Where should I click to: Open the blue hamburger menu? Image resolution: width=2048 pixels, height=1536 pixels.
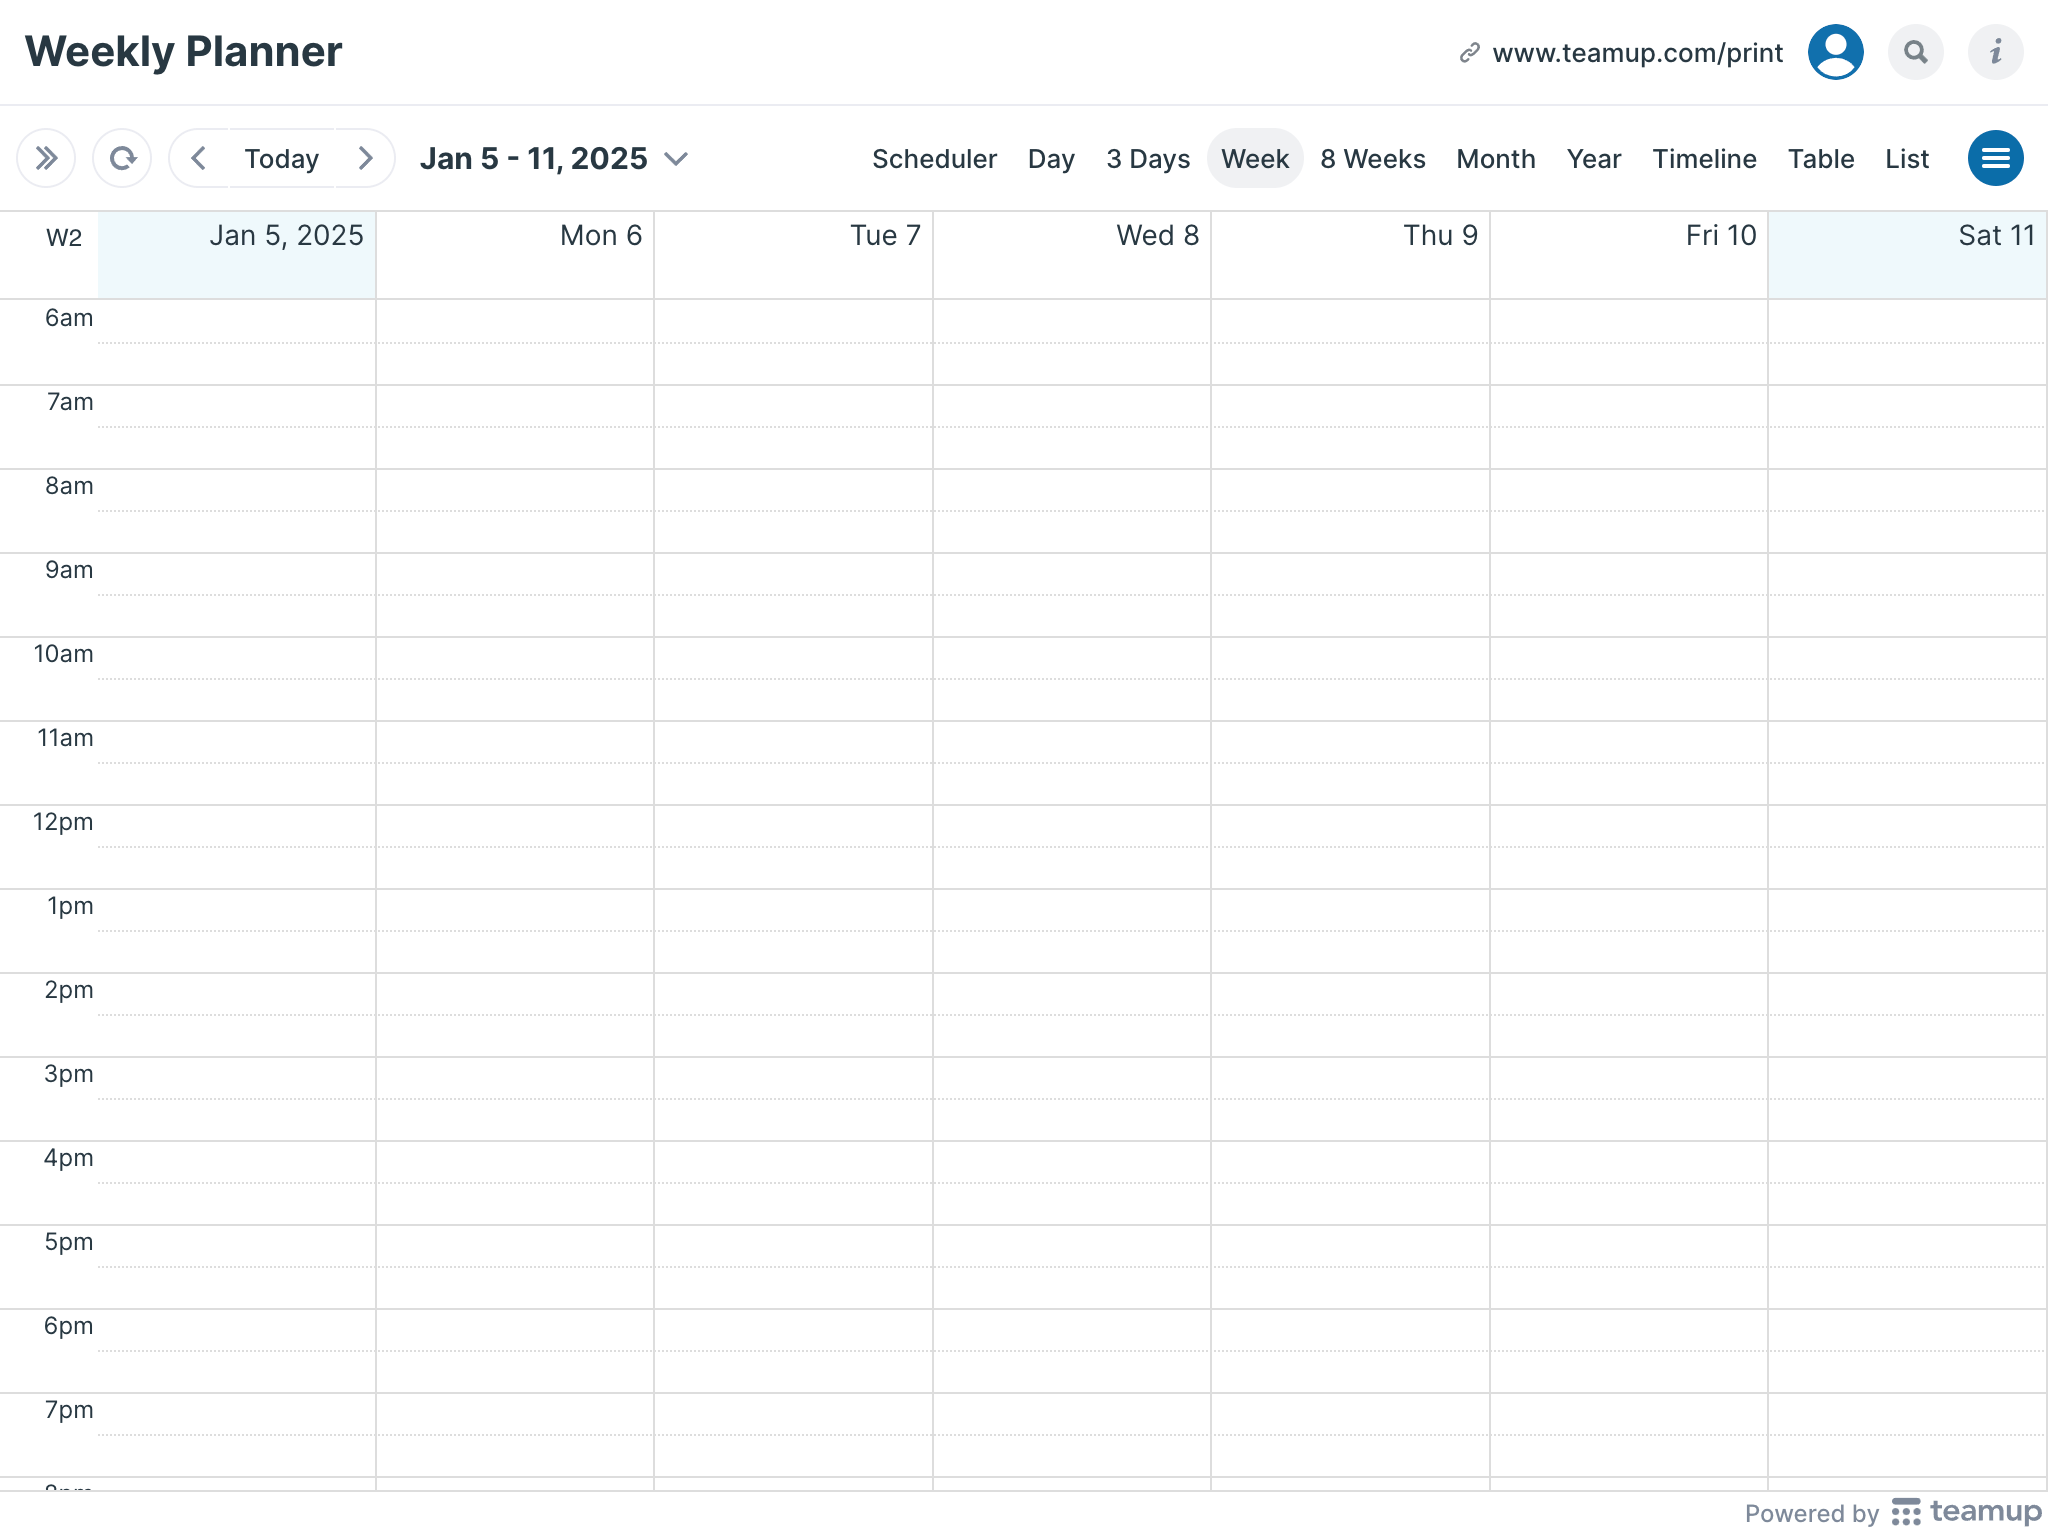(x=1995, y=158)
